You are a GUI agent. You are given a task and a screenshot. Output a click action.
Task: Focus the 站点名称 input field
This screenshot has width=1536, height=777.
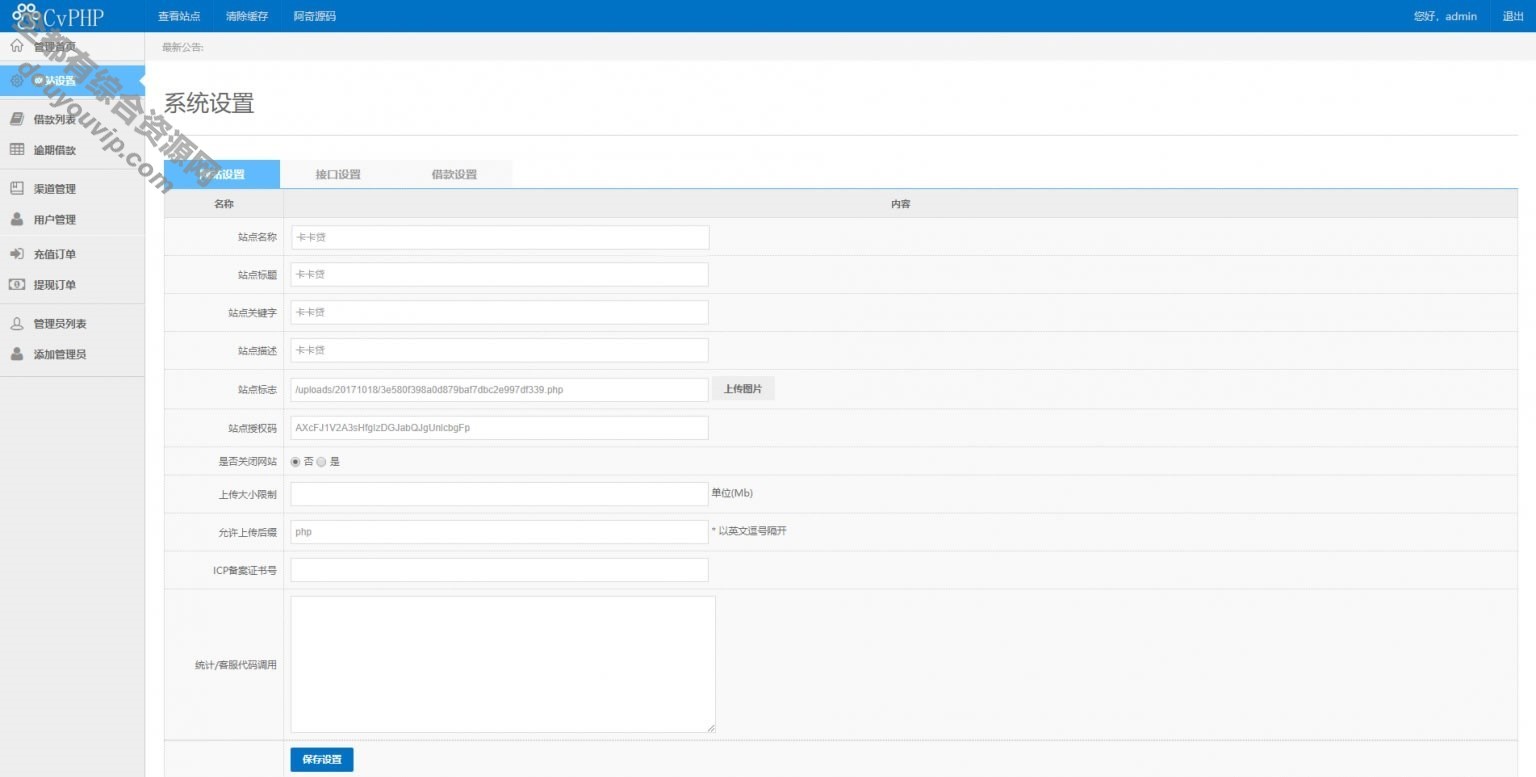coord(500,237)
